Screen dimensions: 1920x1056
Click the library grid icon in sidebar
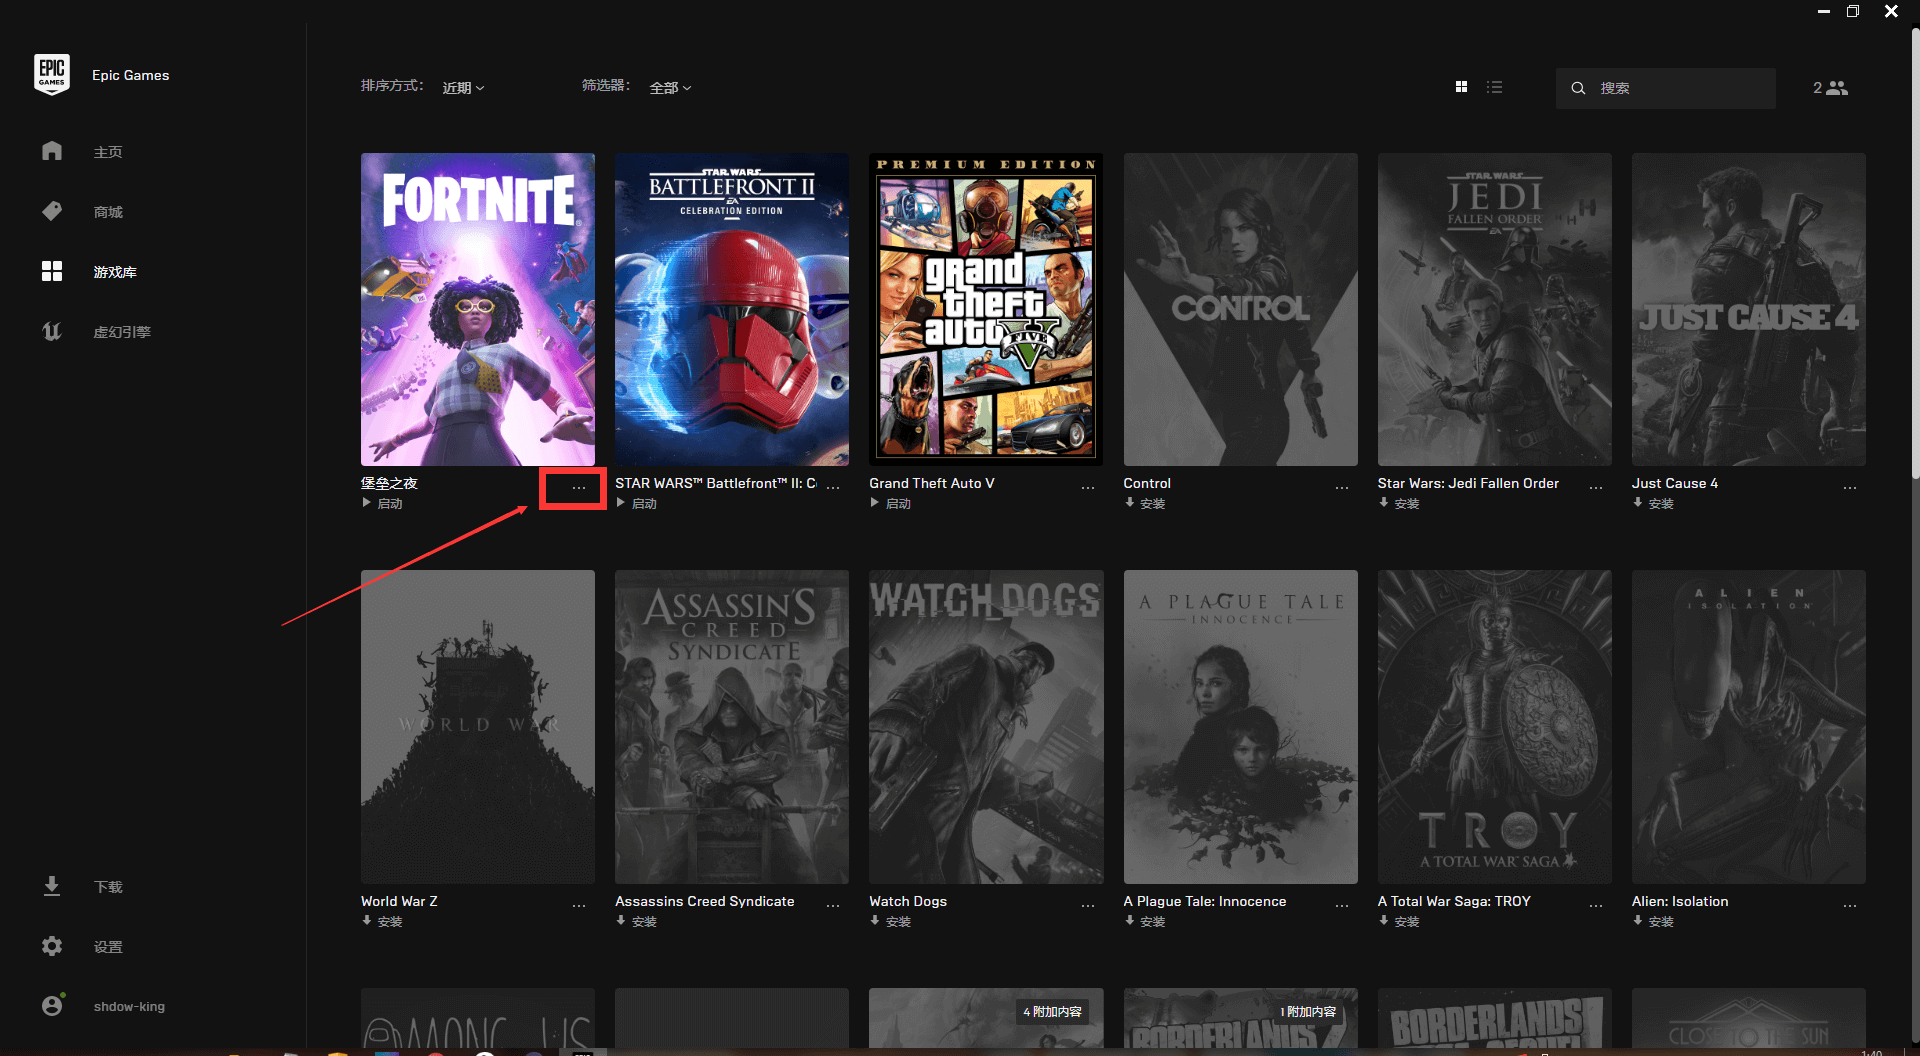pos(52,271)
